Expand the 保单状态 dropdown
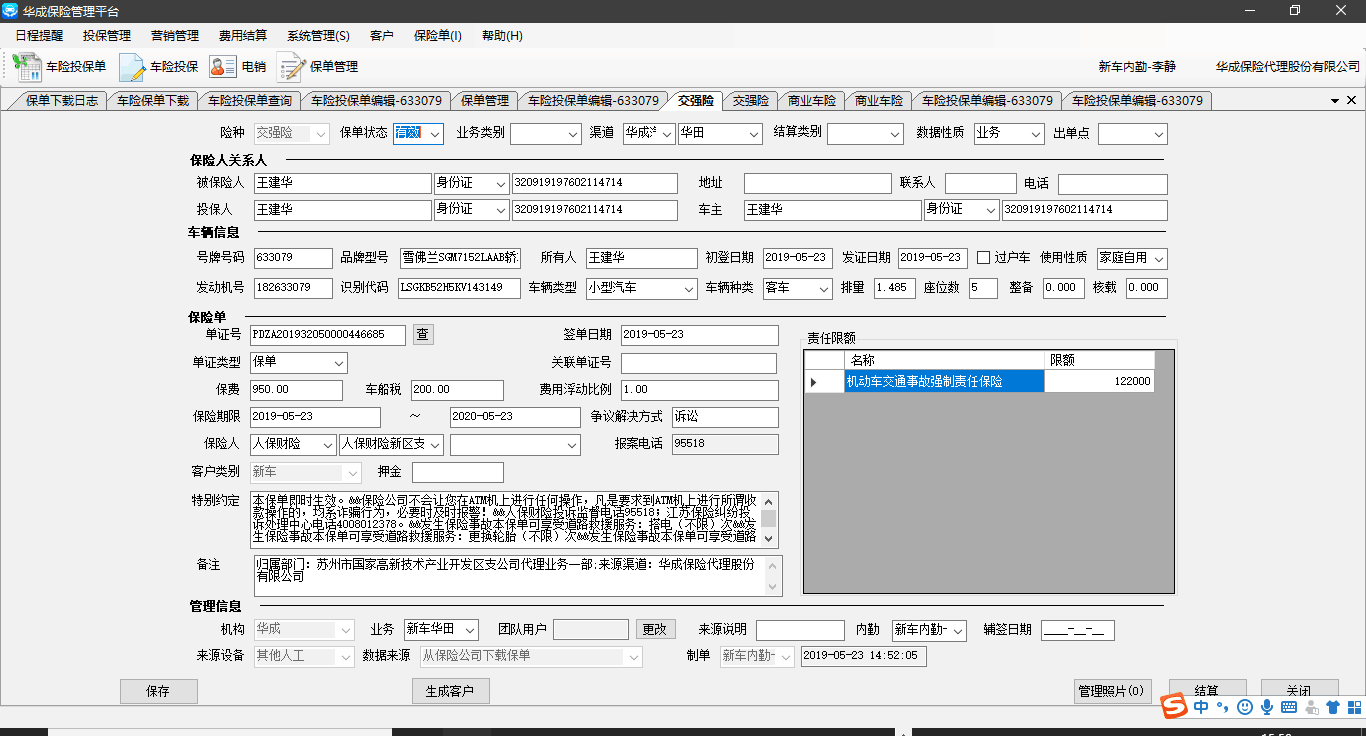Viewport: 1366px width, 736px height. click(x=435, y=134)
